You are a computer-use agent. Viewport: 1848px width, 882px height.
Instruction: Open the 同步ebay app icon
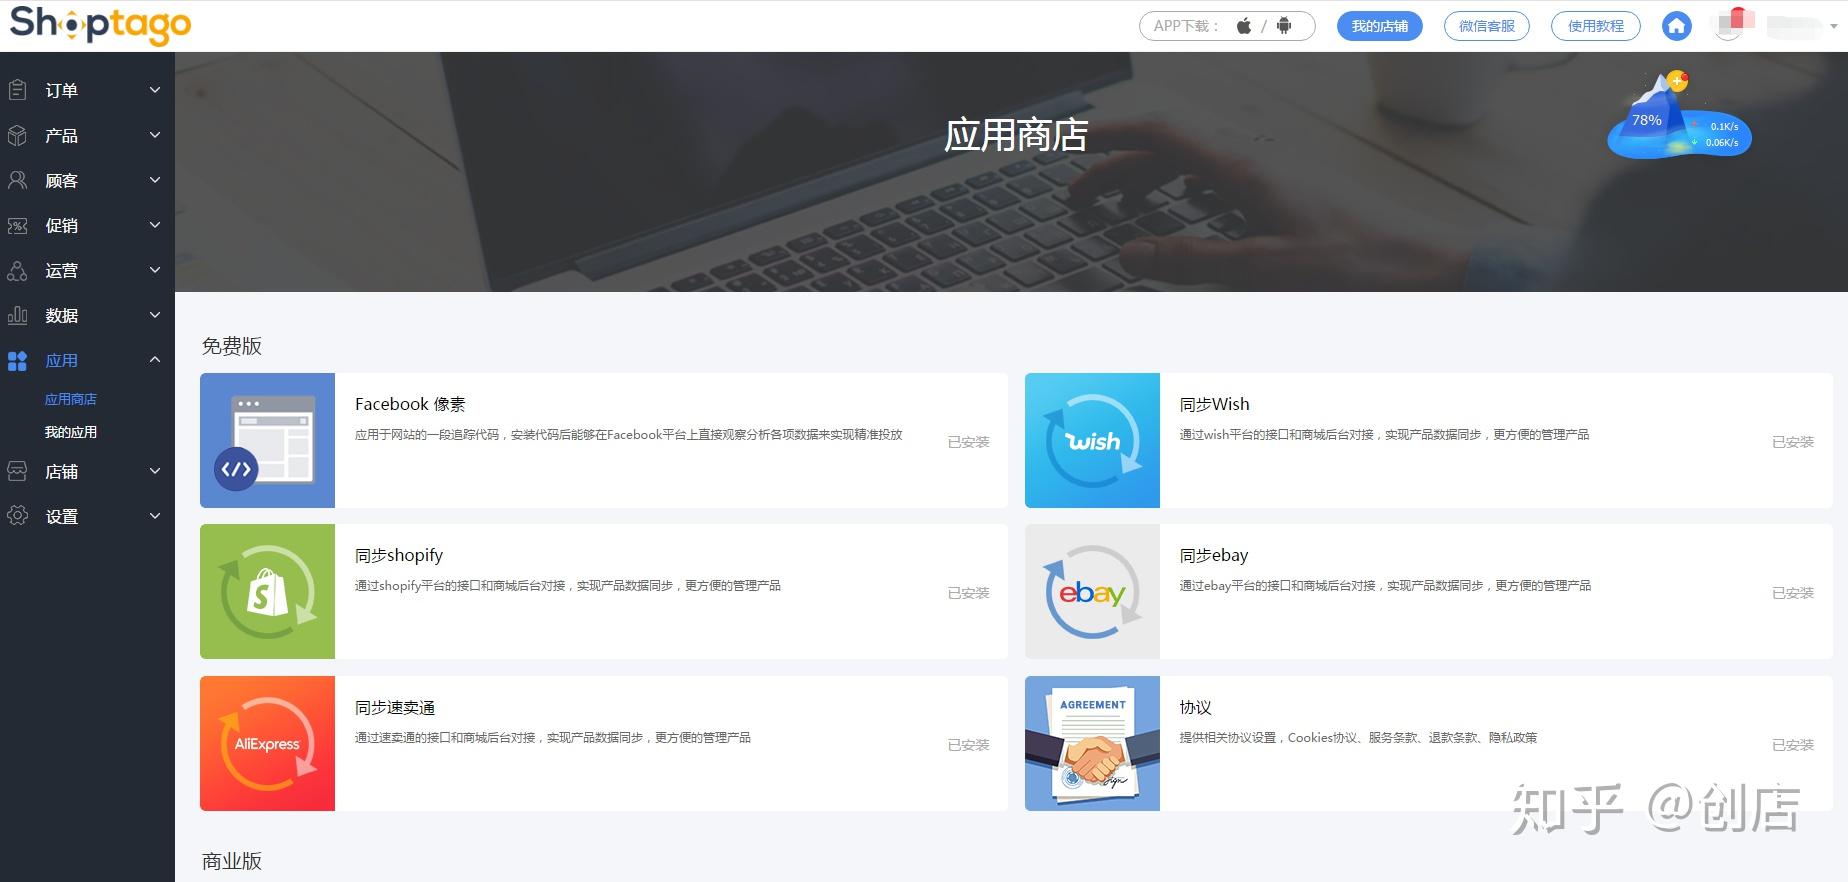pos(1092,591)
